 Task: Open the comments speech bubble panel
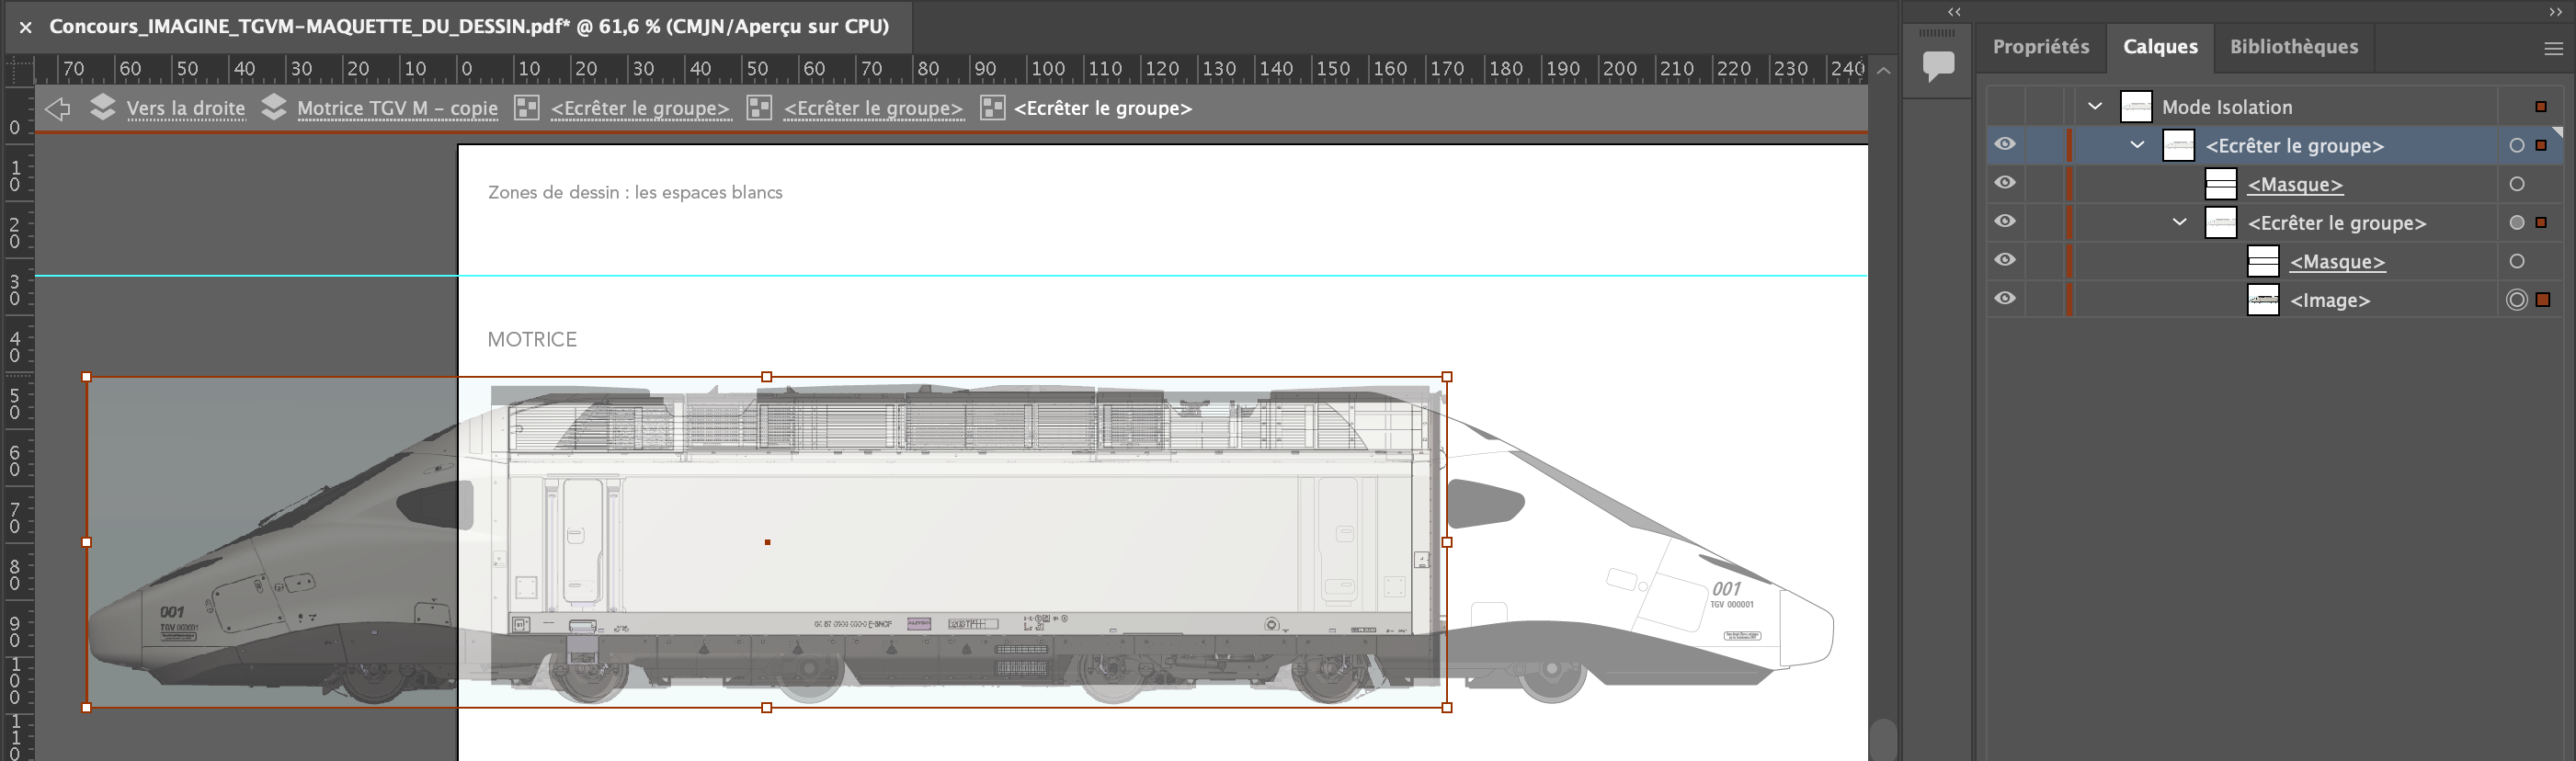tap(1938, 66)
